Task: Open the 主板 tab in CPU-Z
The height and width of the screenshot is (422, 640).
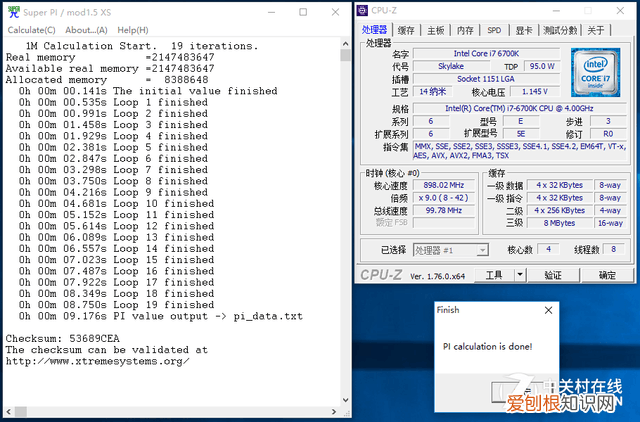Action: (x=436, y=30)
